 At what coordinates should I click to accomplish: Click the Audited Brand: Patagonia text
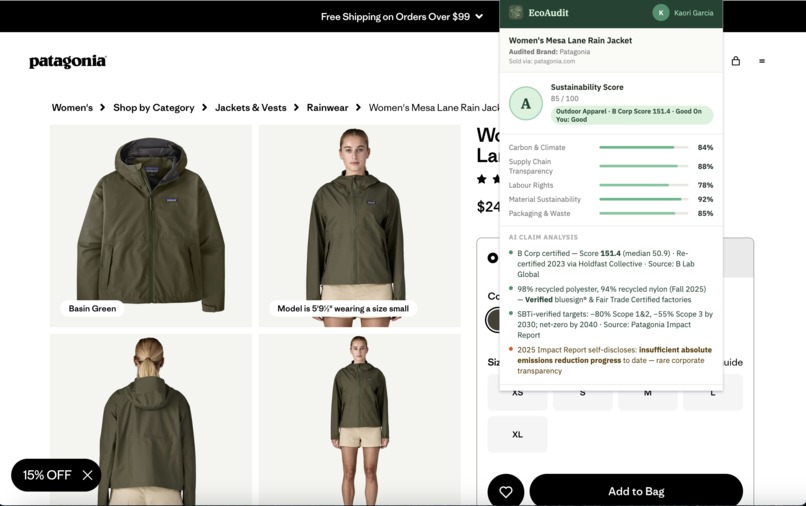[549, 51]
